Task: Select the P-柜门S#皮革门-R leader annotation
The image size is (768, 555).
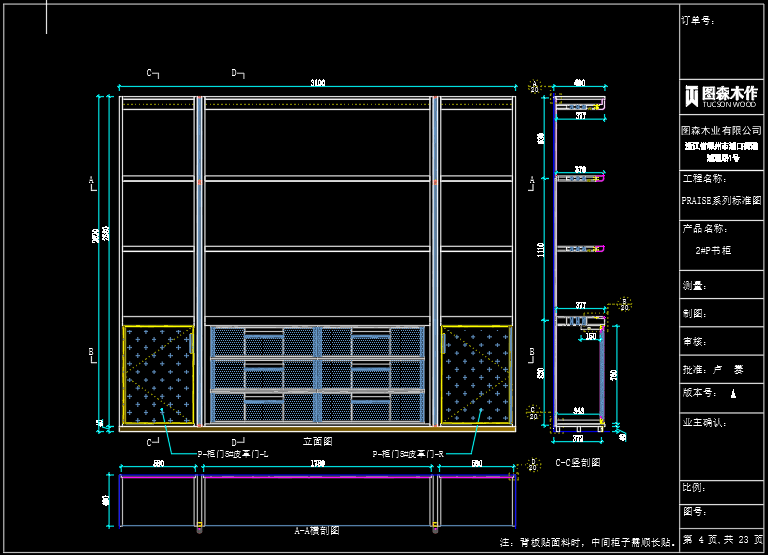Action: coord(409,453)
